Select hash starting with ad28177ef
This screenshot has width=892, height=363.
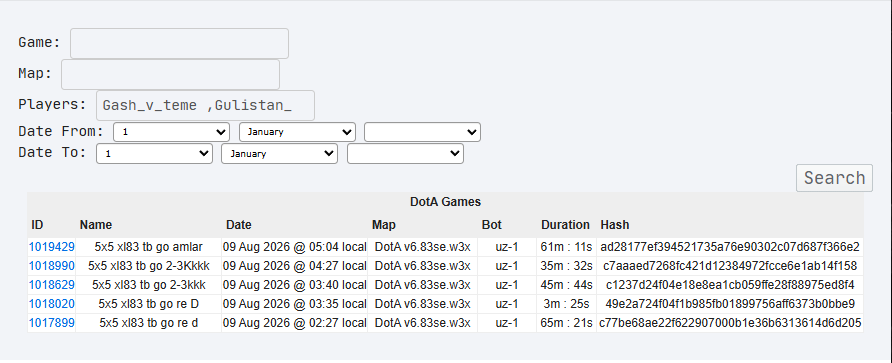click(x=730, y=247)
